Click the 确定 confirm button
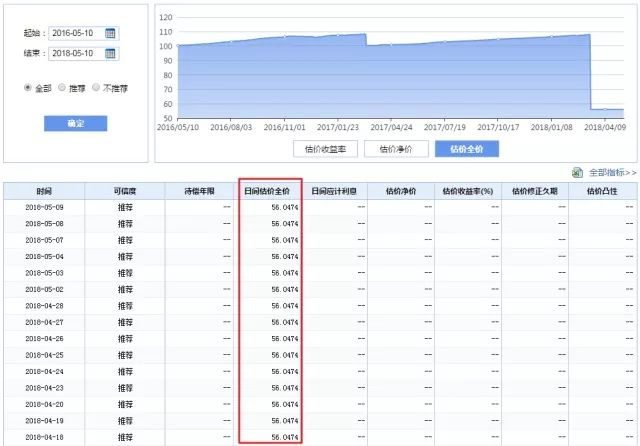The width and height of the screenshot is (640, 446). point(76,124)
